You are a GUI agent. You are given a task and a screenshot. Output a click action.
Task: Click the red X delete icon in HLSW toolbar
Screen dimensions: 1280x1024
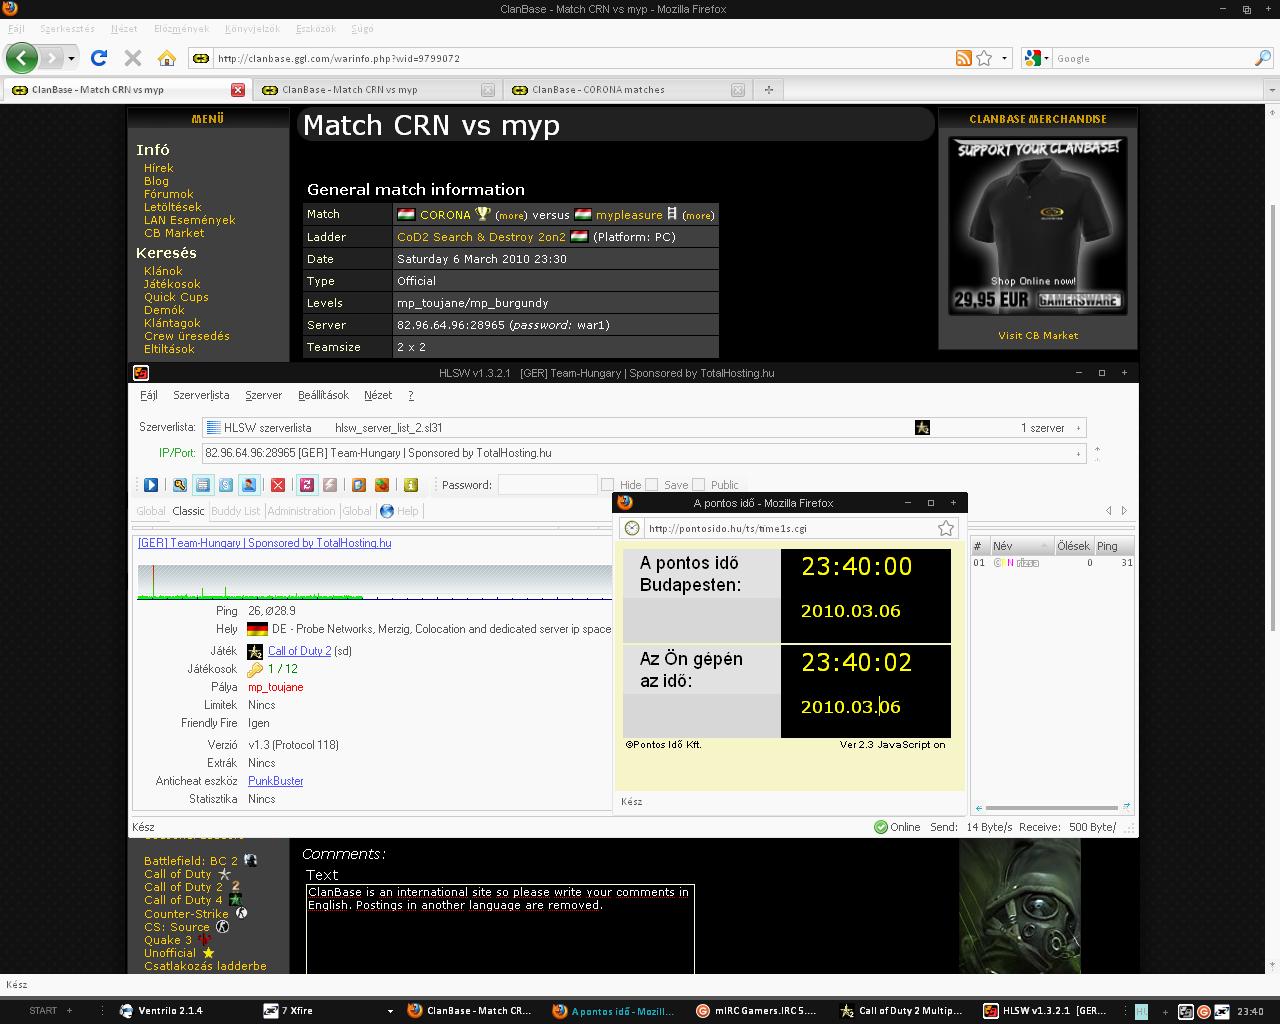(278, 485)
